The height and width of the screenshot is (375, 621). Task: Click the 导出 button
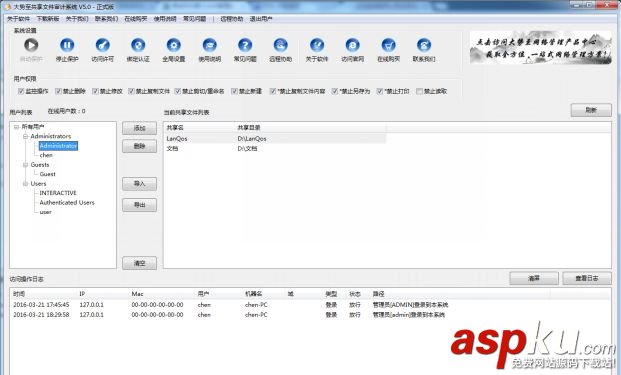pos(139,205)
